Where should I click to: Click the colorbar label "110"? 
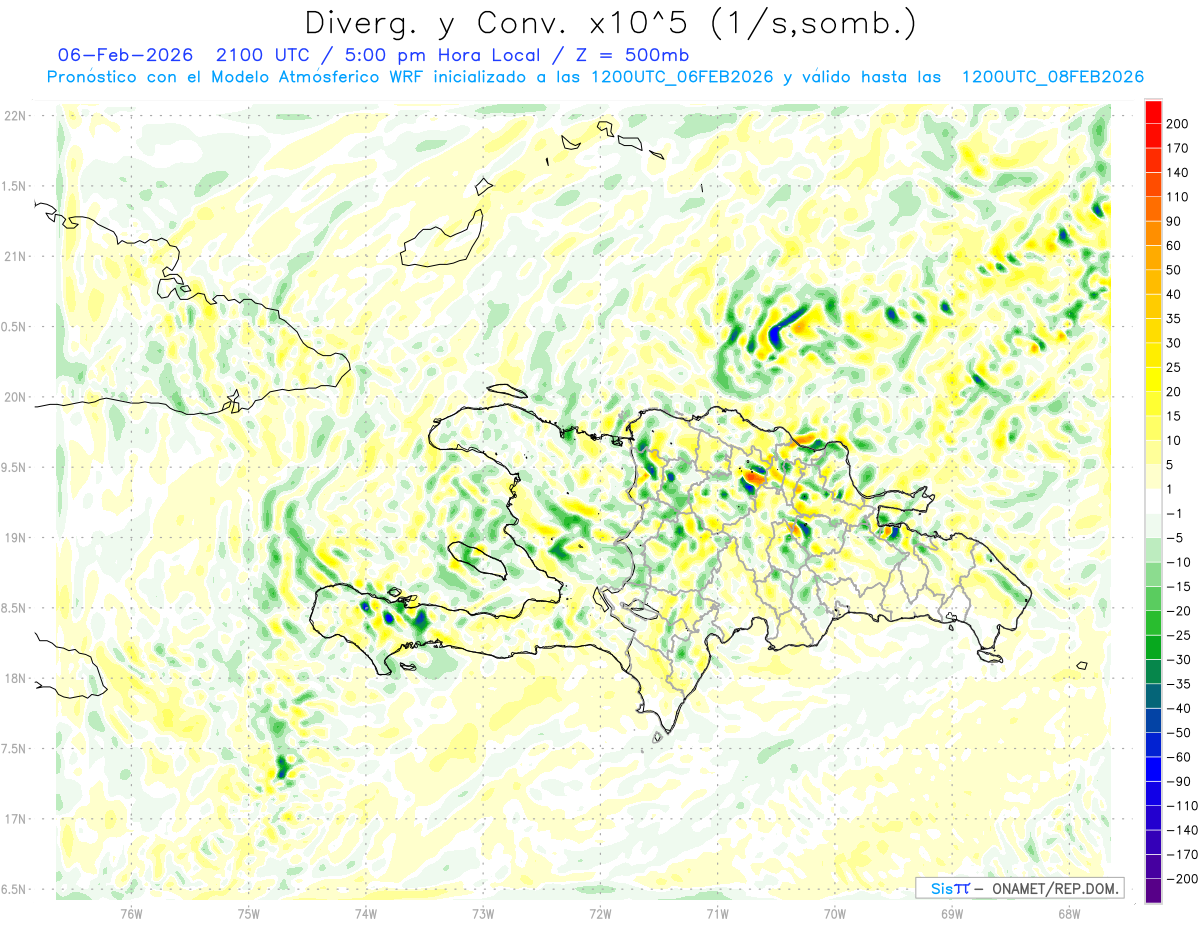tap(1179, 197)
